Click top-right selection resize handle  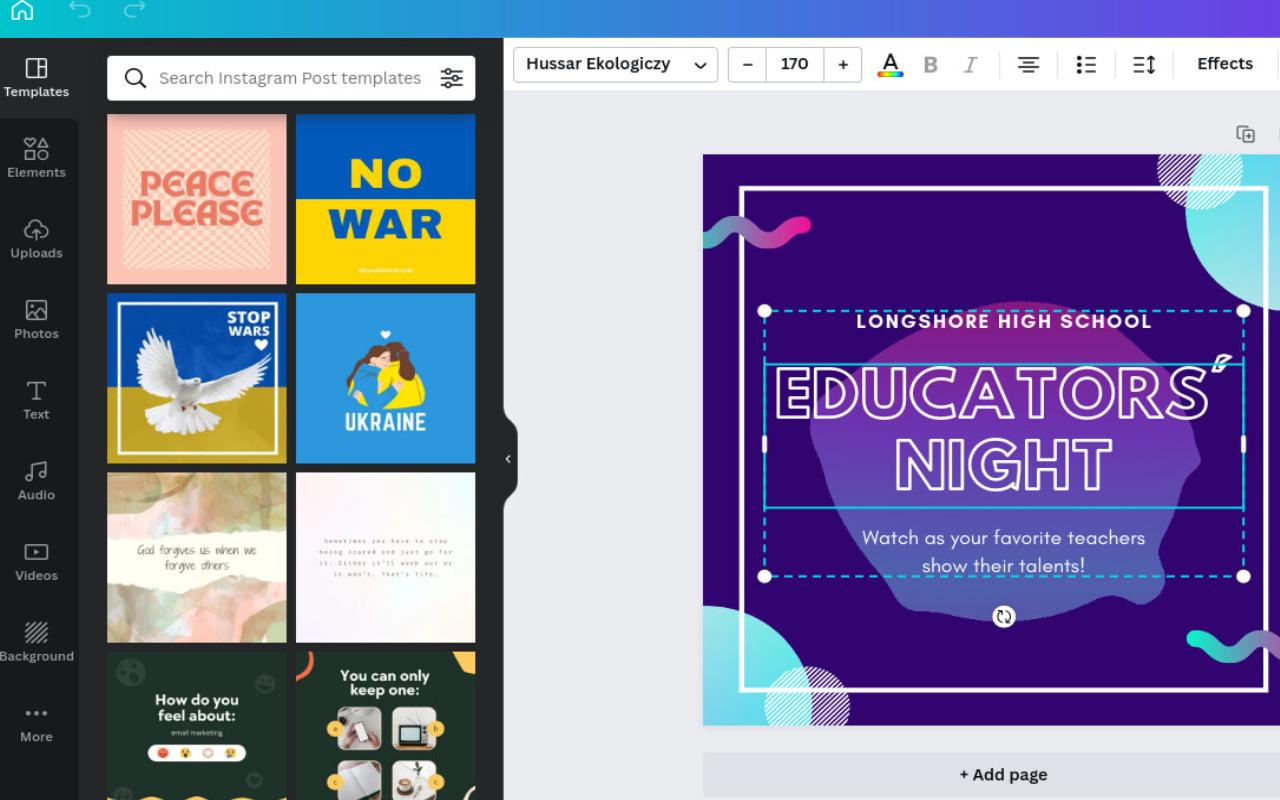coord(1243,311)
